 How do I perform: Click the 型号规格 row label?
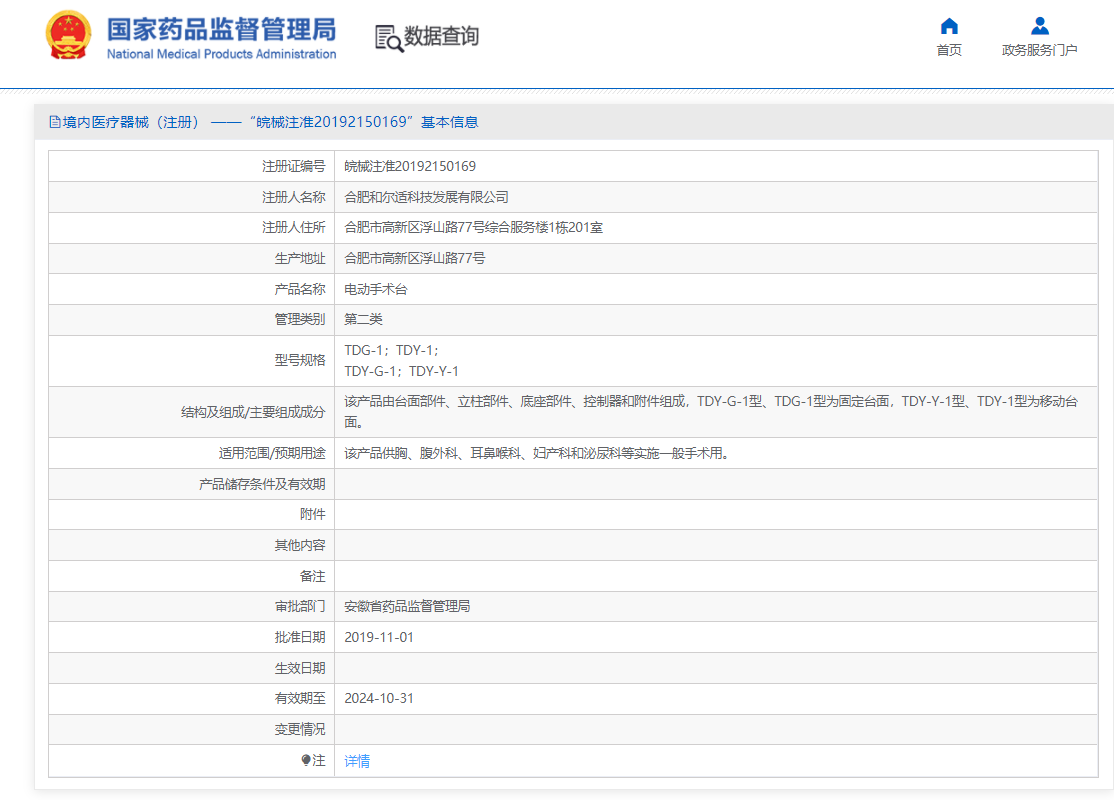point(300,360)
